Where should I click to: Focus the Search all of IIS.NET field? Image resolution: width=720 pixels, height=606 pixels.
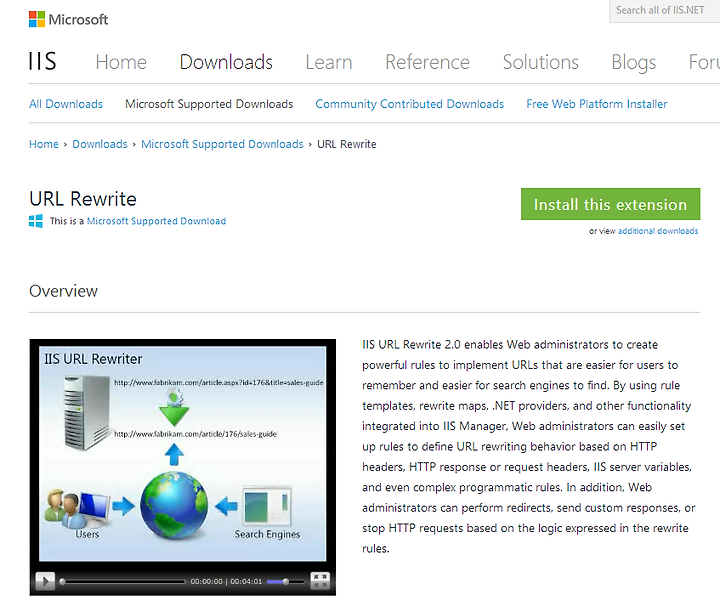click(664, 11)
